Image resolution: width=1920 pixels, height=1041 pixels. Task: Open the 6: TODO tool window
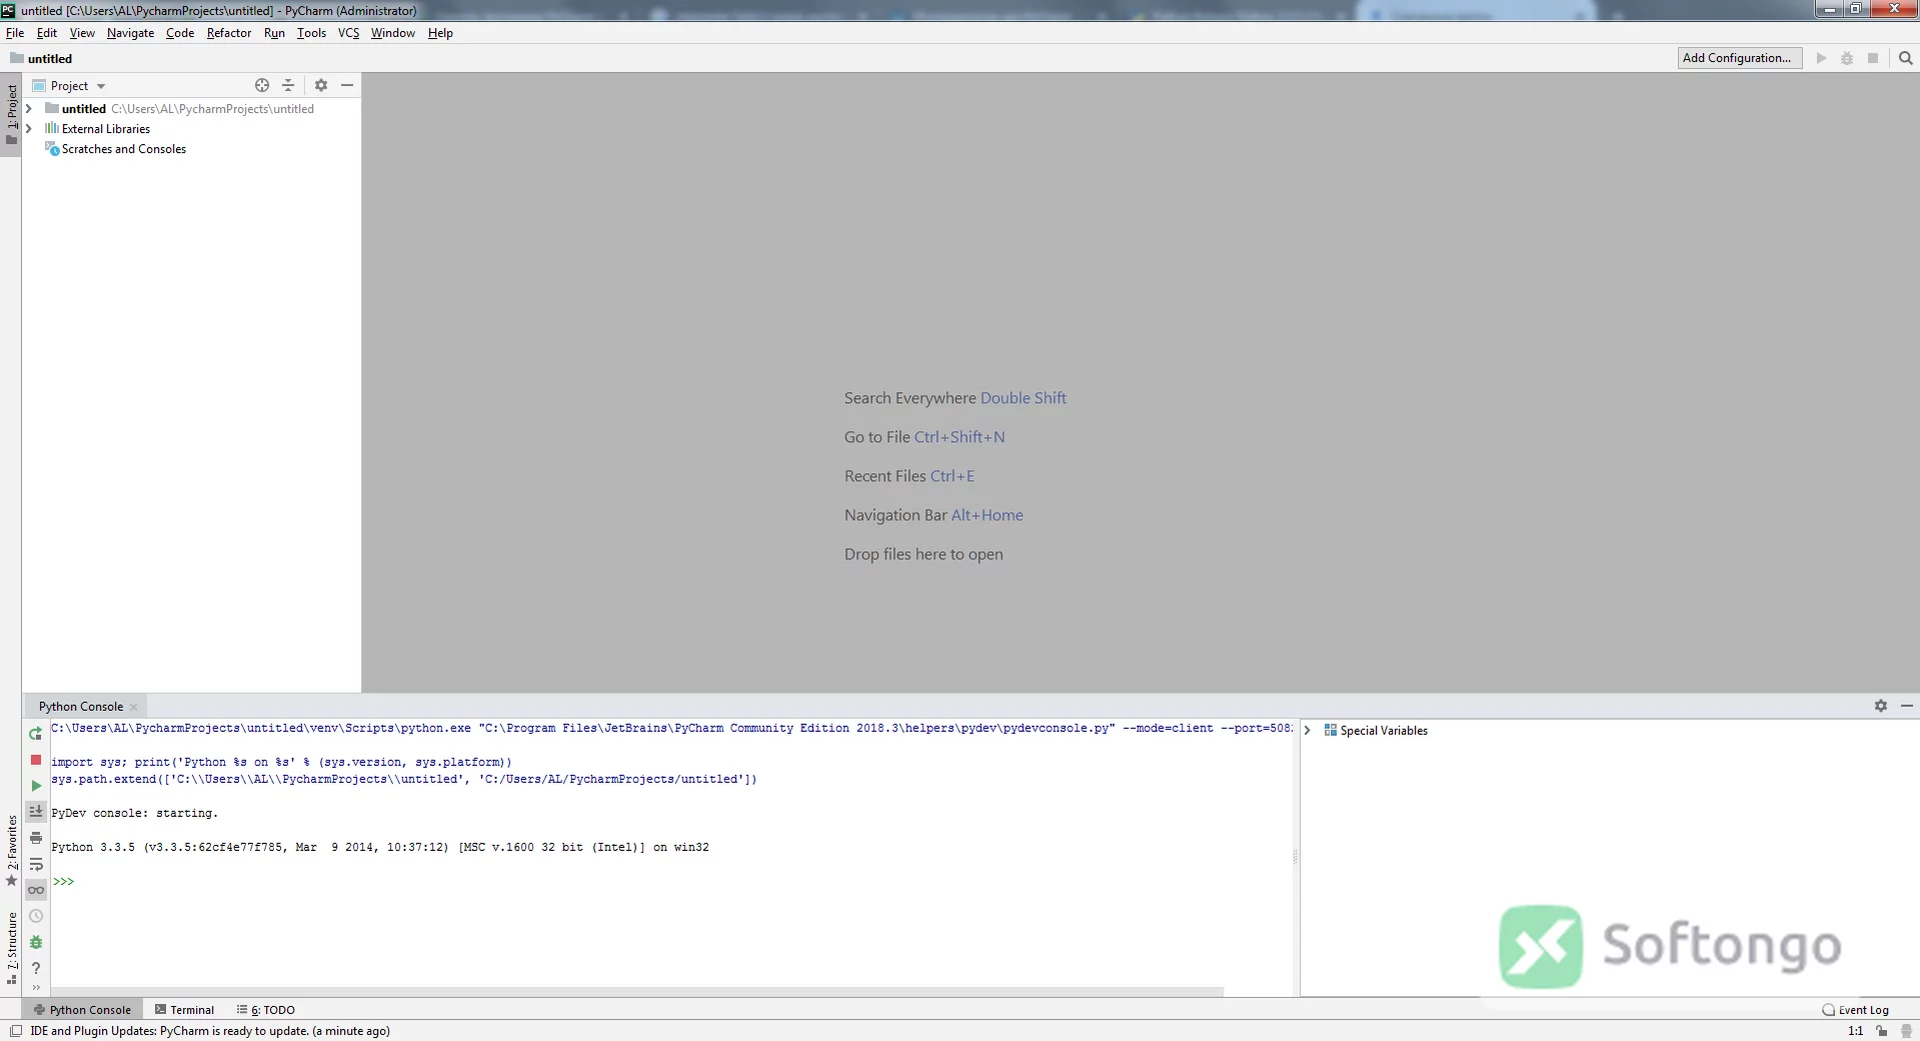click(266, 1010)
